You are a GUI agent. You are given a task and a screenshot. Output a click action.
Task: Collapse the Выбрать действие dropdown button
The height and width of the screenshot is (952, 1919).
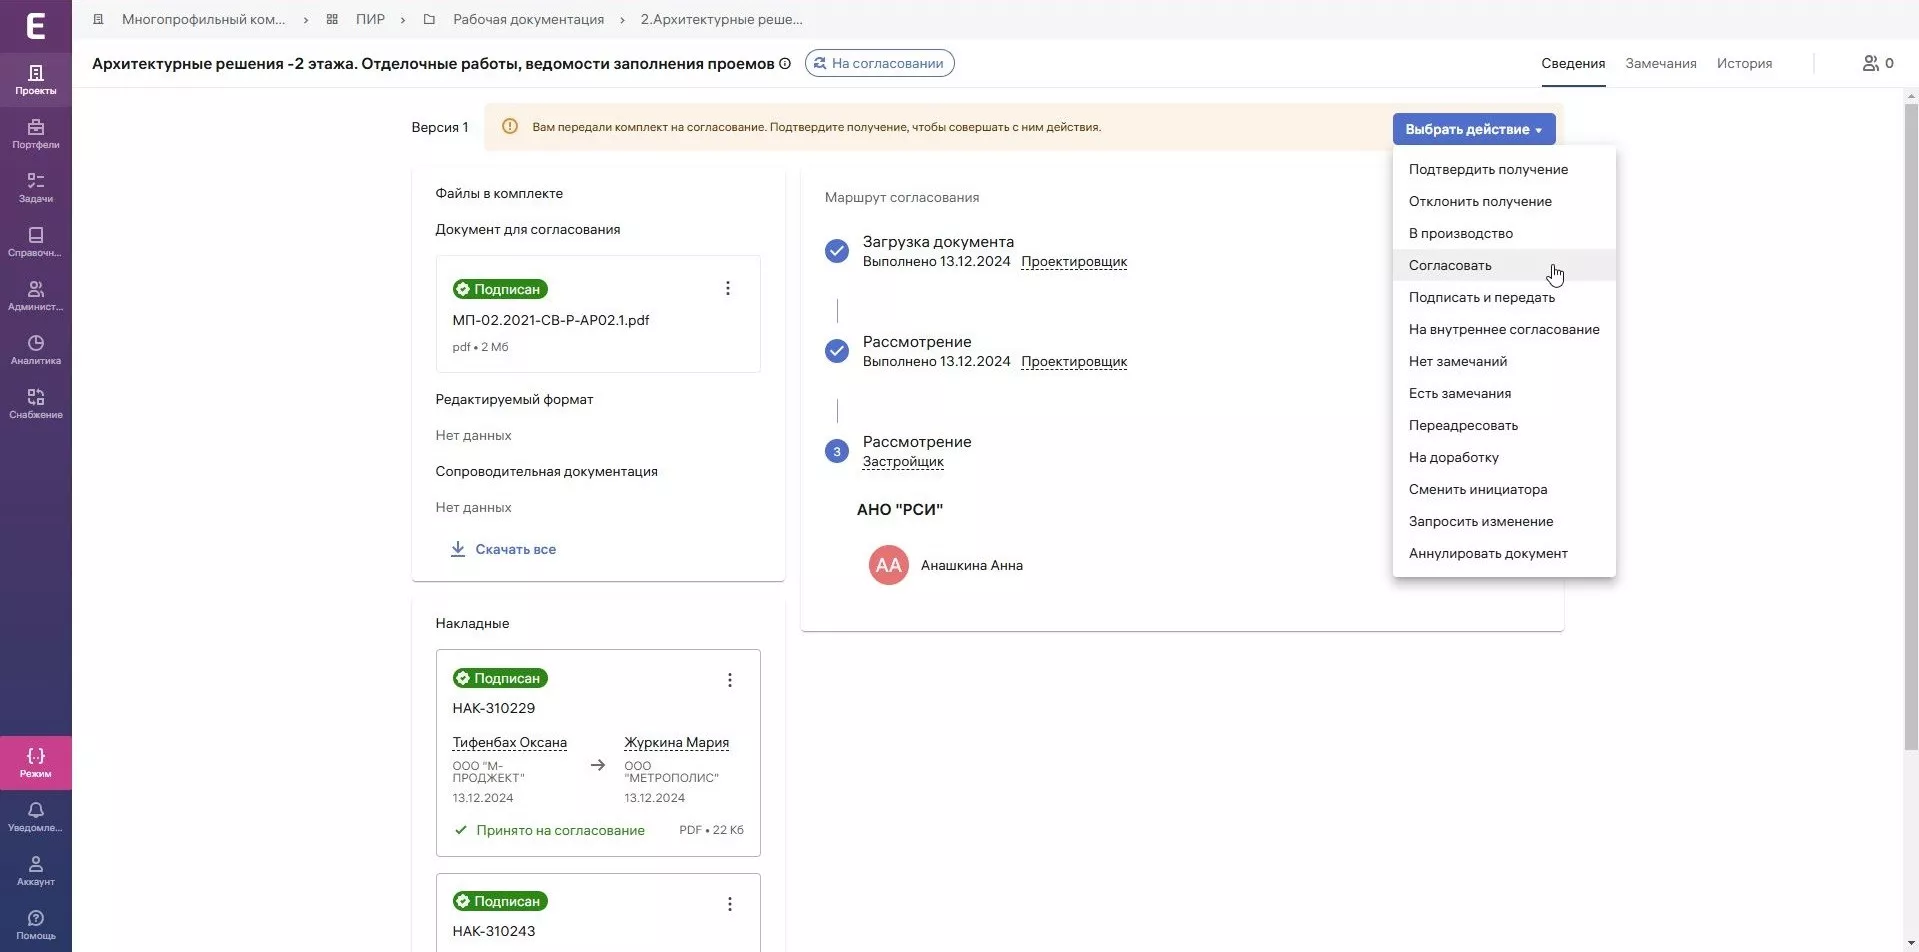click(x=1473, y=129)
